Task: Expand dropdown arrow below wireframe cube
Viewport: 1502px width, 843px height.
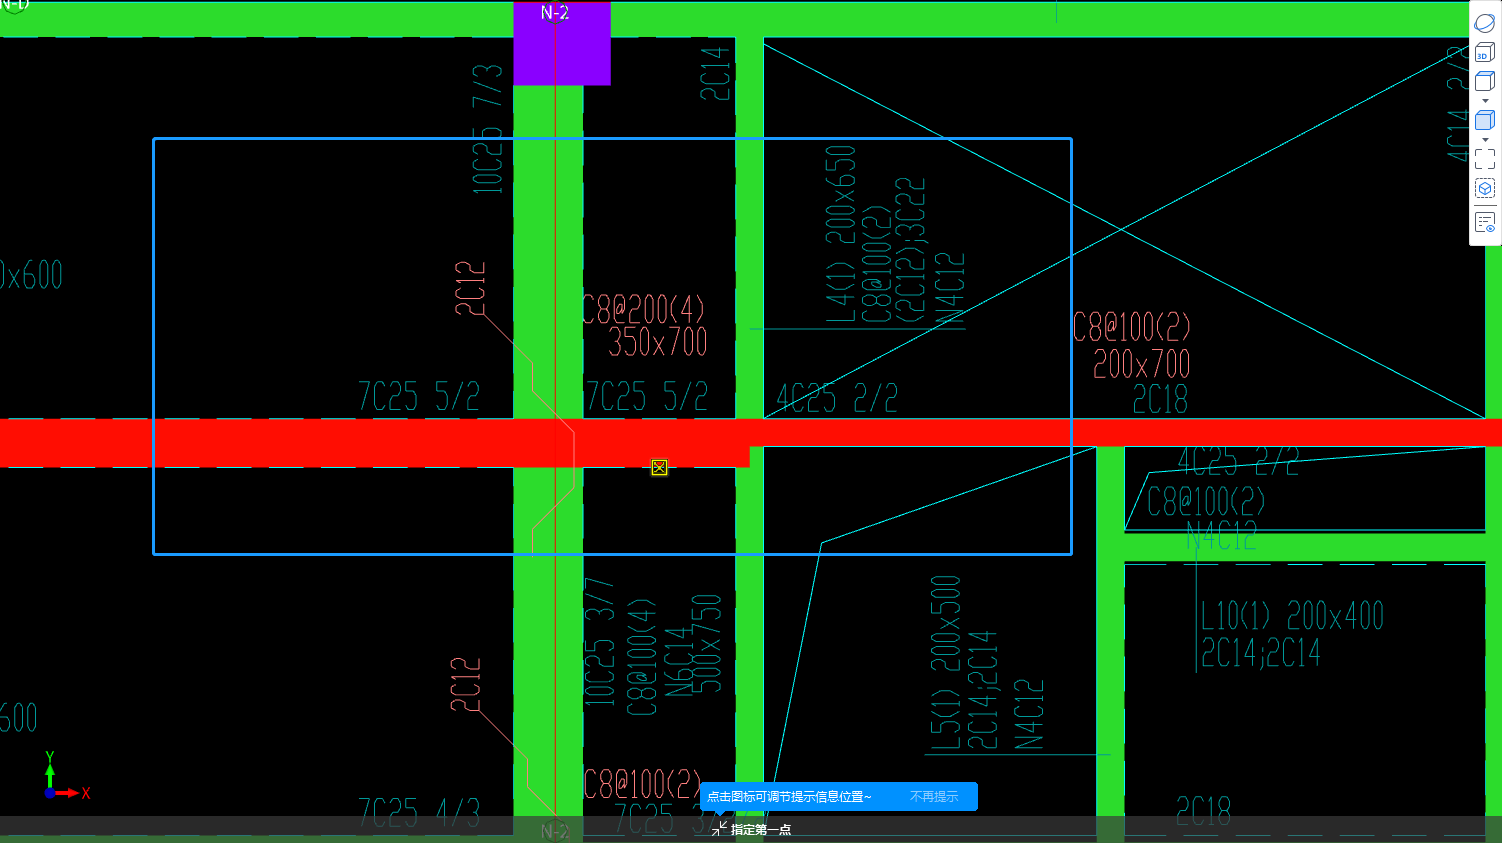Action: 1485,101
